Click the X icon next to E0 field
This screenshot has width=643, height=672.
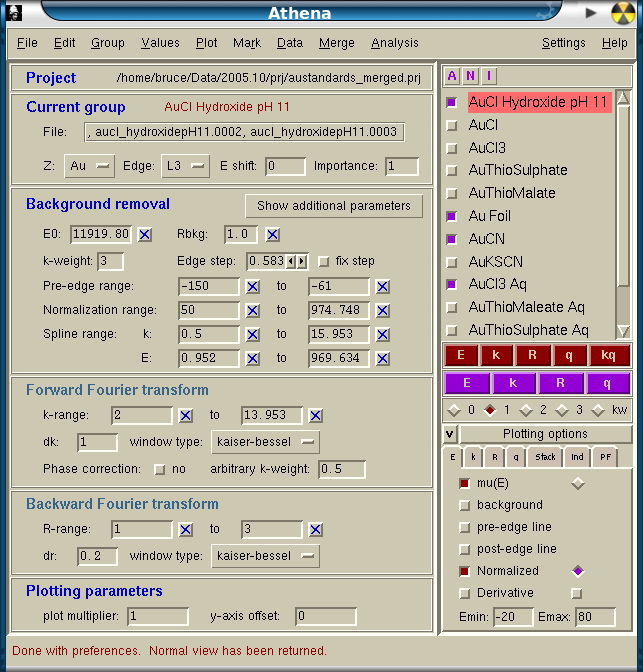(145, 235)
